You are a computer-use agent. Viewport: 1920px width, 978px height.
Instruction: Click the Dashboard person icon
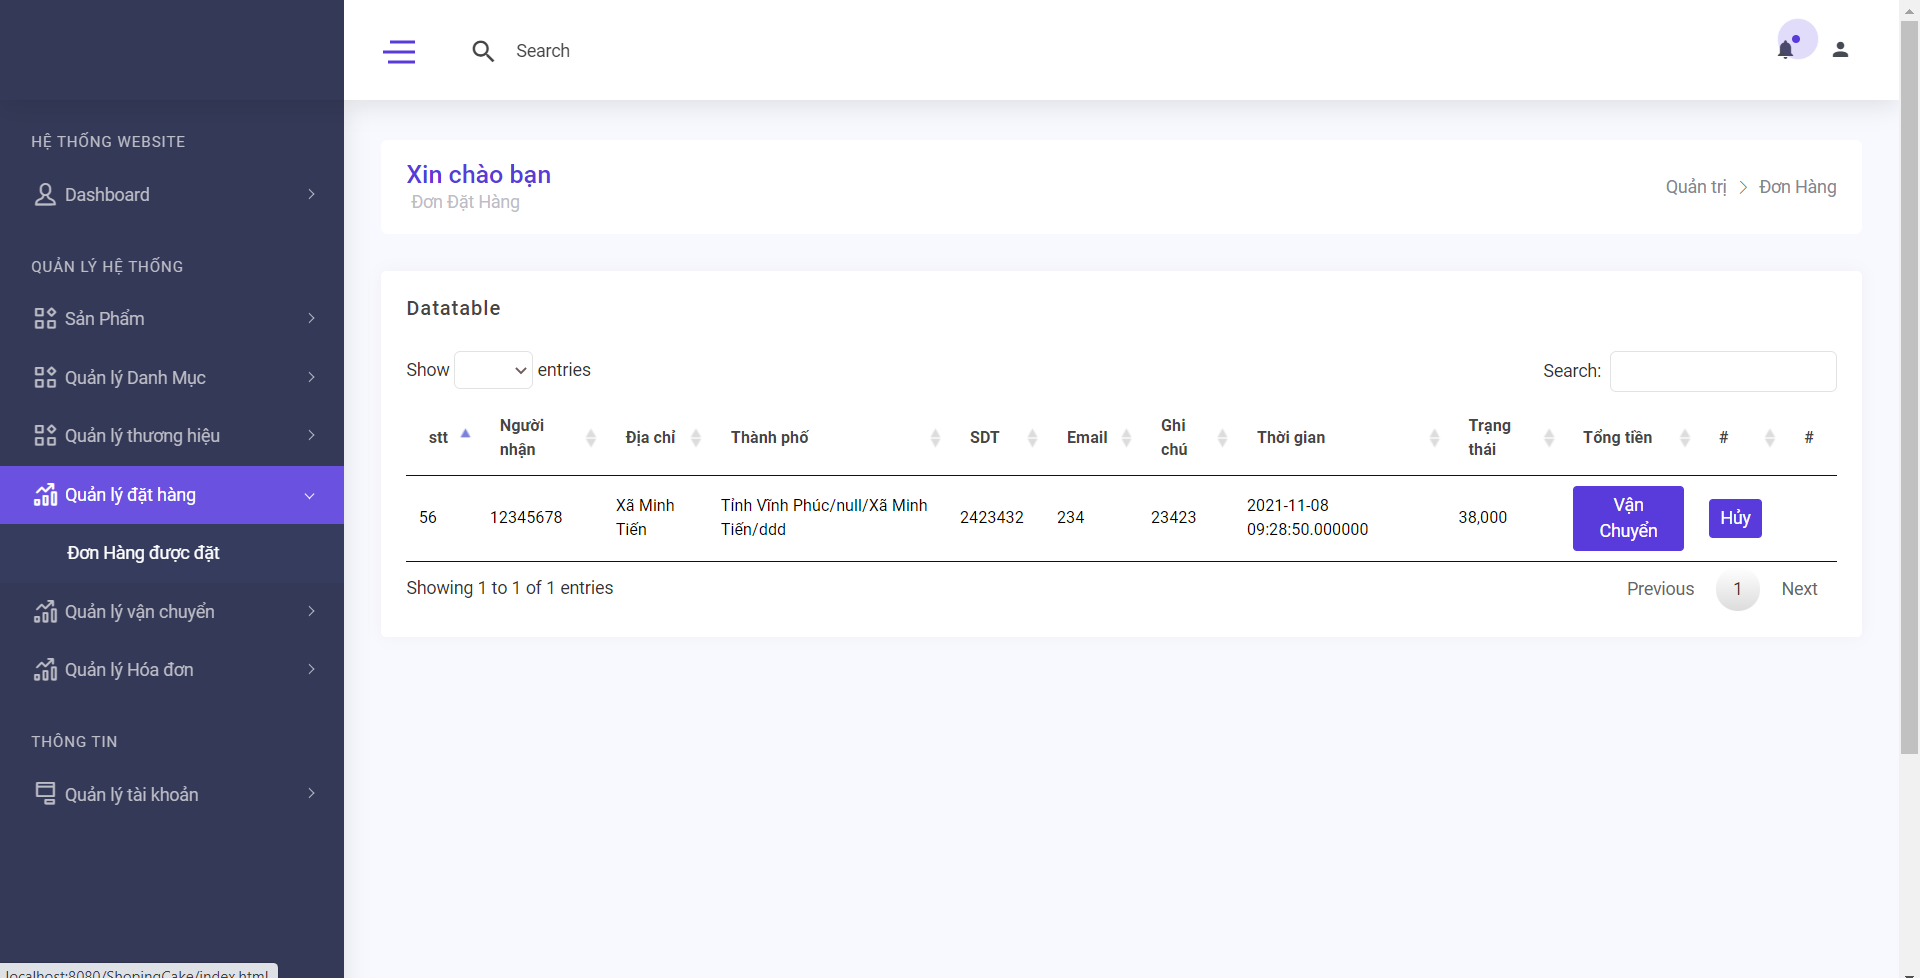pos(45,194)
